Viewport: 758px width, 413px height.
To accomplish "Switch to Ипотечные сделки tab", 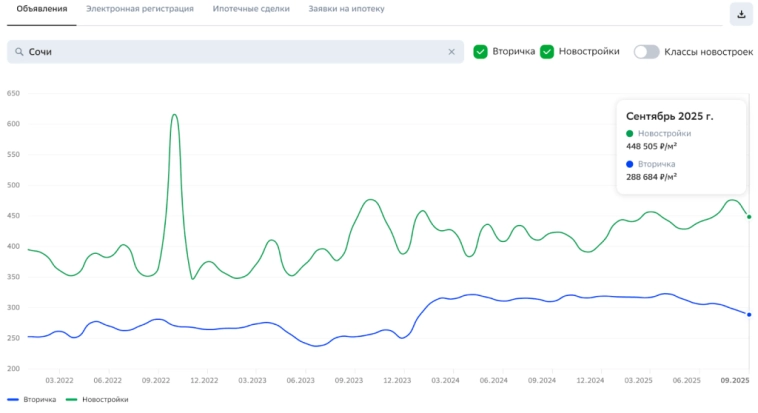I will 251,9.
